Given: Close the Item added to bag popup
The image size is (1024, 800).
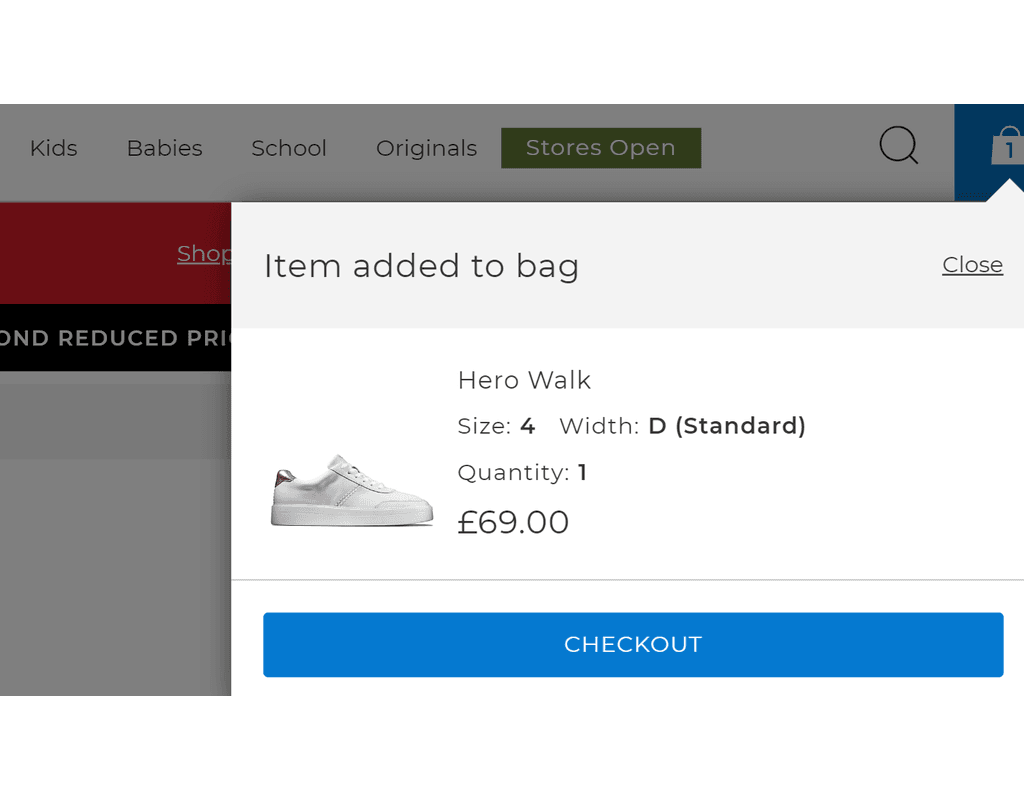Looking at the screenshot, I should click(x=972, y=265).
